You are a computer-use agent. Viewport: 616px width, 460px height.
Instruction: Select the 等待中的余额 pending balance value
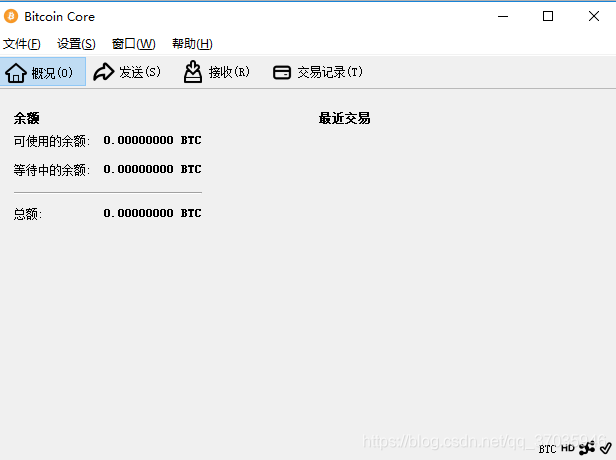(x=152, y=169)
